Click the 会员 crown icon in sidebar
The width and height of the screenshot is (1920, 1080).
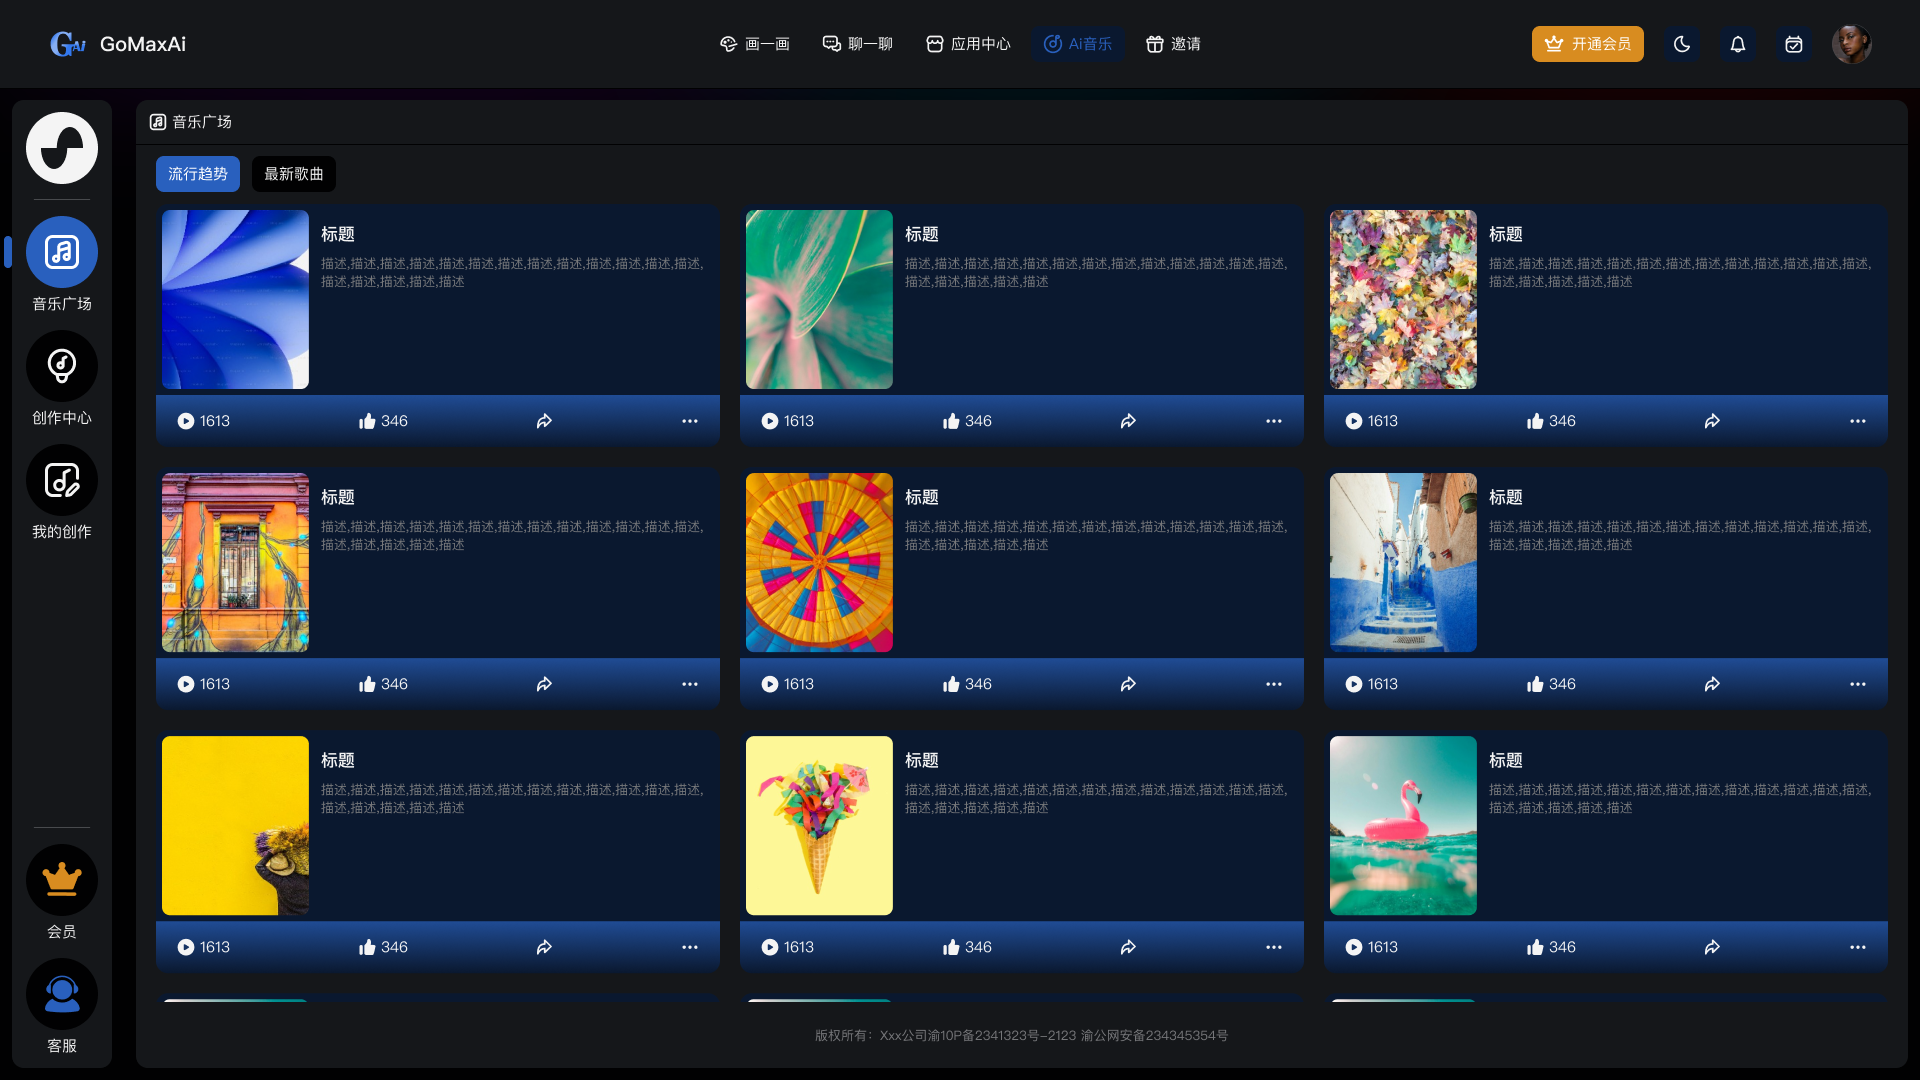click(62, 880)
